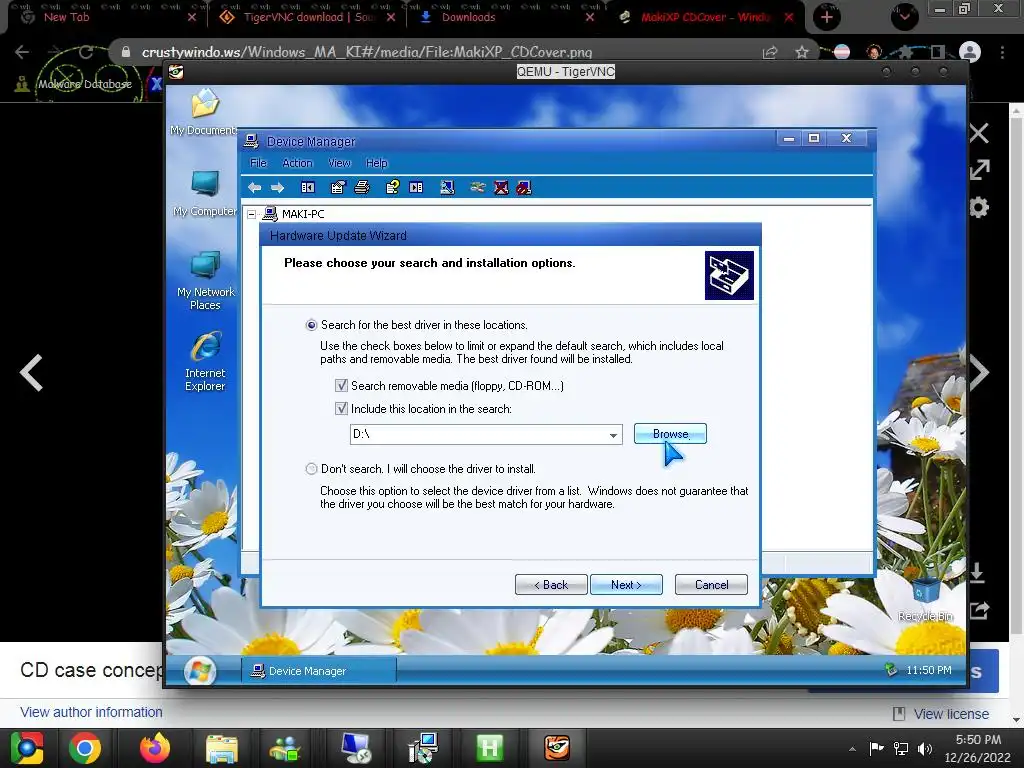This screenshot has height=768, width=1024.
Task: Show hidden icons arrow in system tray
Action: (x=852, y=749)
